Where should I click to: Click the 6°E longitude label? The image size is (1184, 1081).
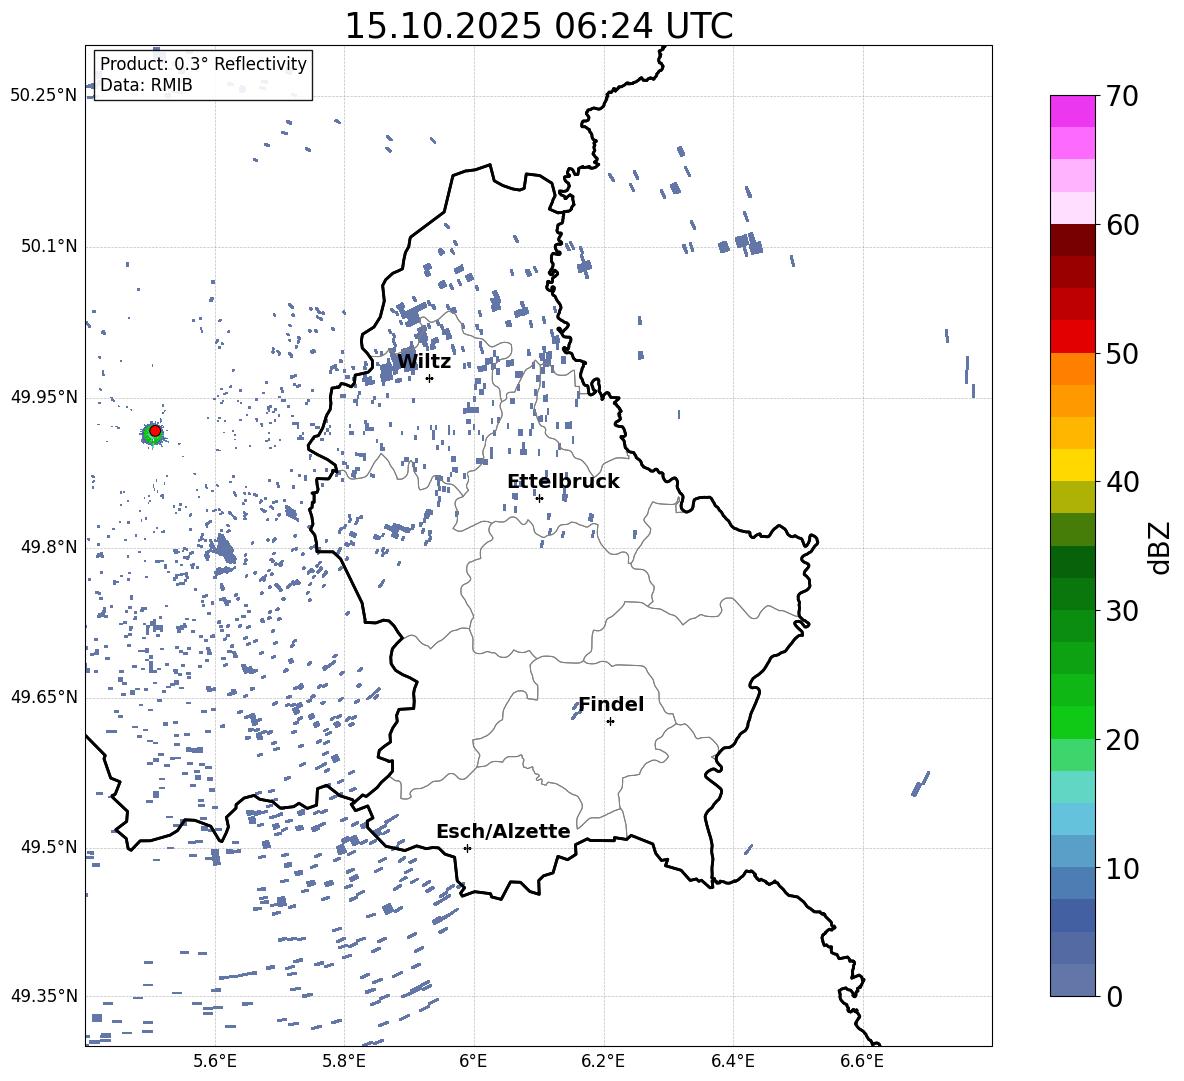tap(473, 1061)
